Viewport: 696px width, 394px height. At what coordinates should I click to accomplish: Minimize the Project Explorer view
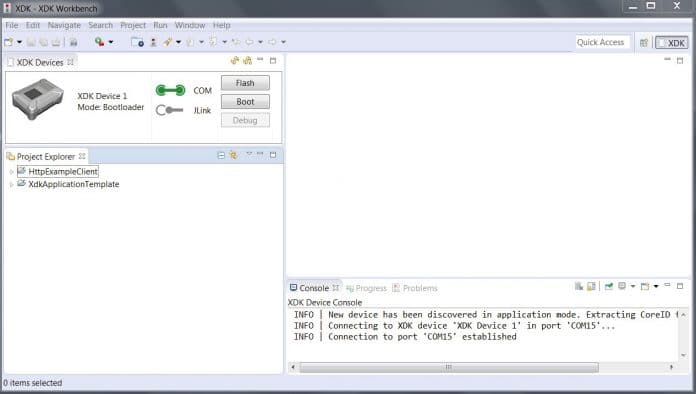click(261, 154)
